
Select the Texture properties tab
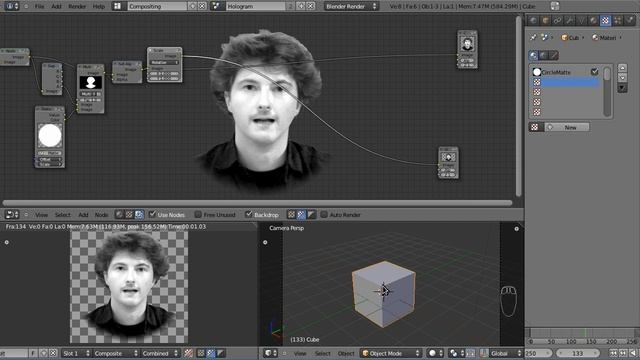605,20
